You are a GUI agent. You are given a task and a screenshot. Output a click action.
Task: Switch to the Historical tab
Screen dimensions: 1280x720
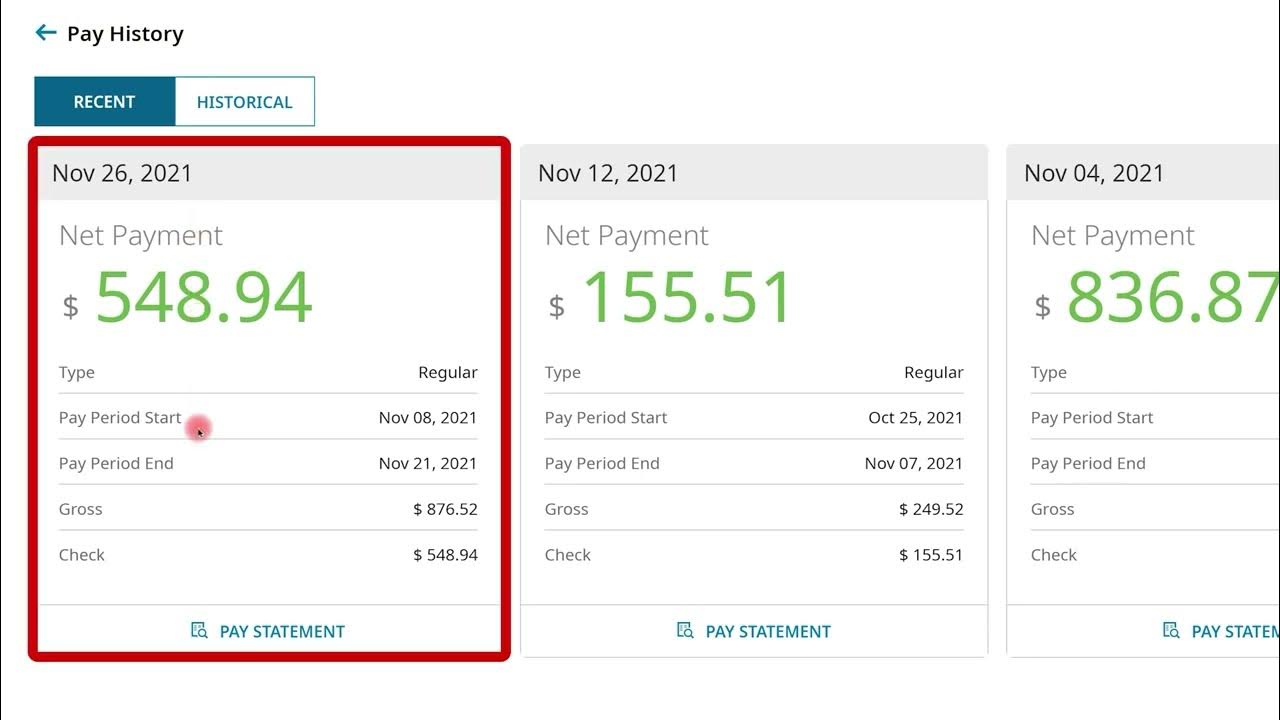point(244,102)
